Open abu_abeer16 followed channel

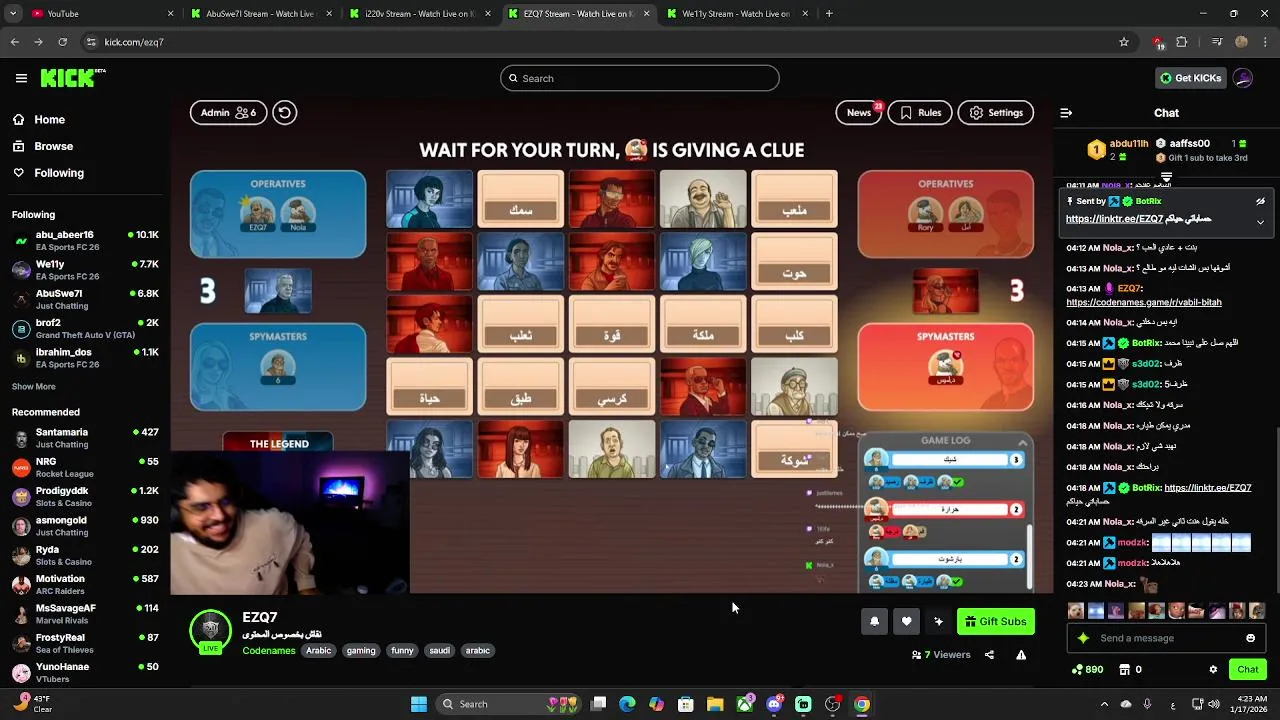coord(85,241)
